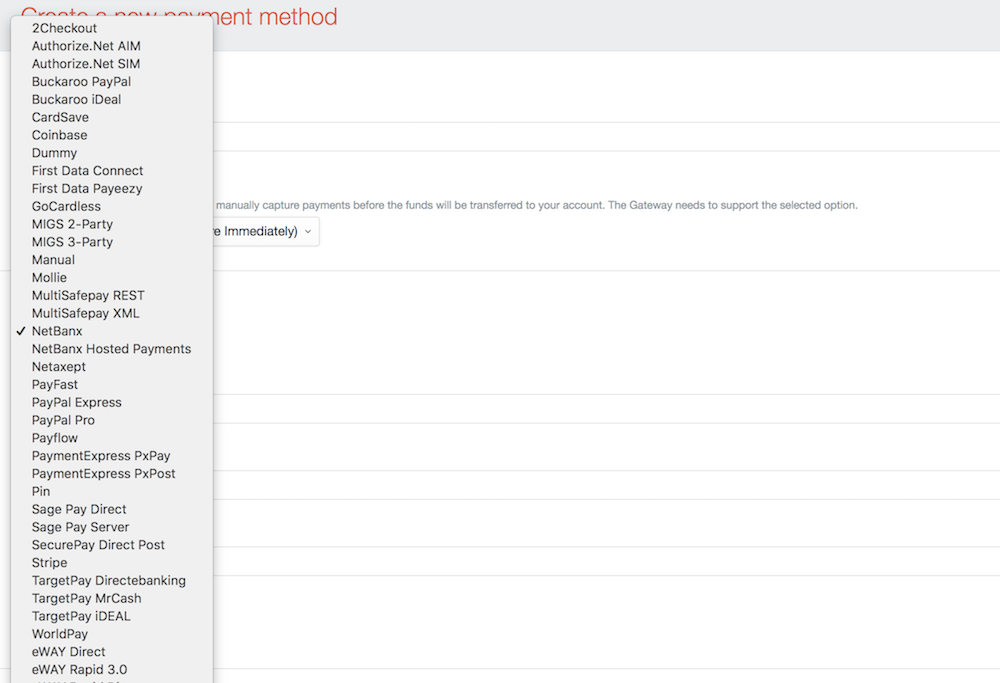The height and width of the screenshot is (683, 1000).
Task: Choose PayPal Express gateway option
Action: coord(112,403)
